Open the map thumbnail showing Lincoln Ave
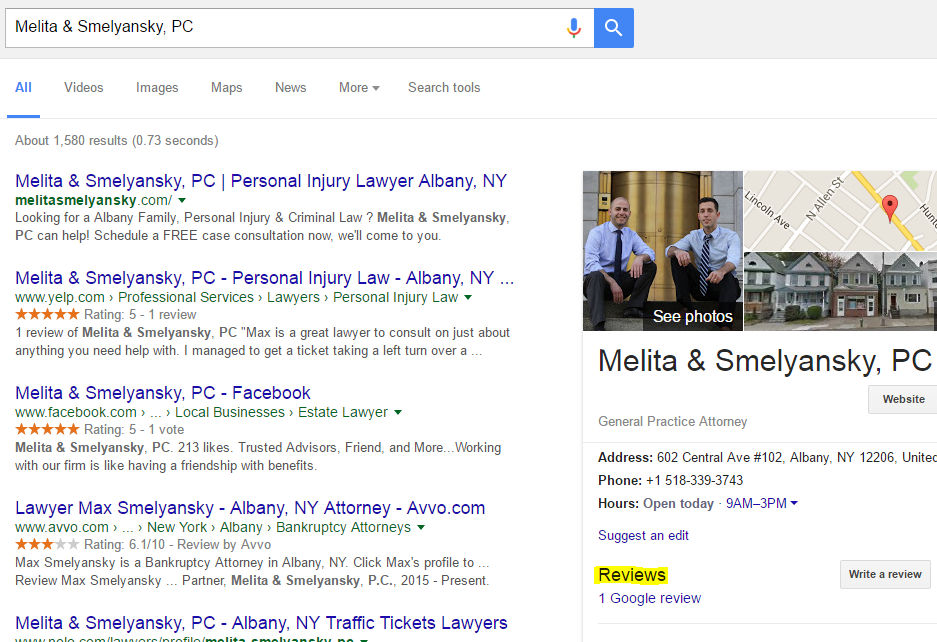This screenshot has height=642, width=937. coord(840,210)
